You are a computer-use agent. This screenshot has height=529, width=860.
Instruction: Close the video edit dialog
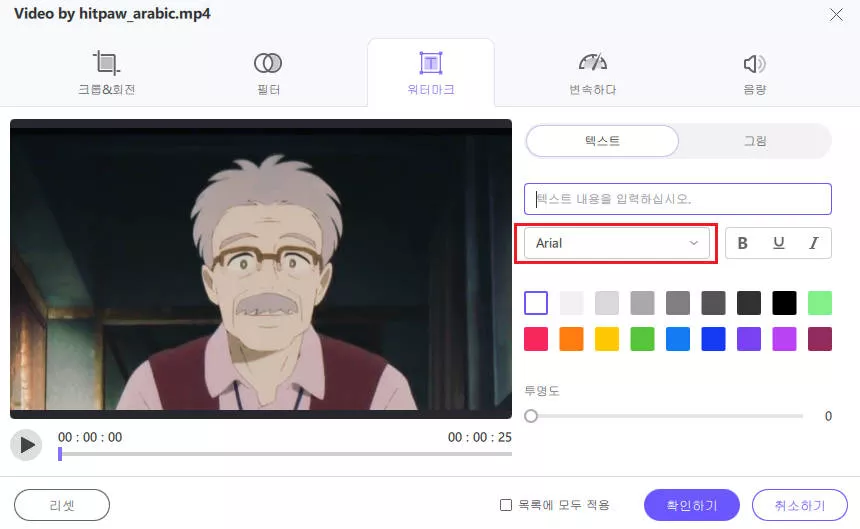(836, 15)
